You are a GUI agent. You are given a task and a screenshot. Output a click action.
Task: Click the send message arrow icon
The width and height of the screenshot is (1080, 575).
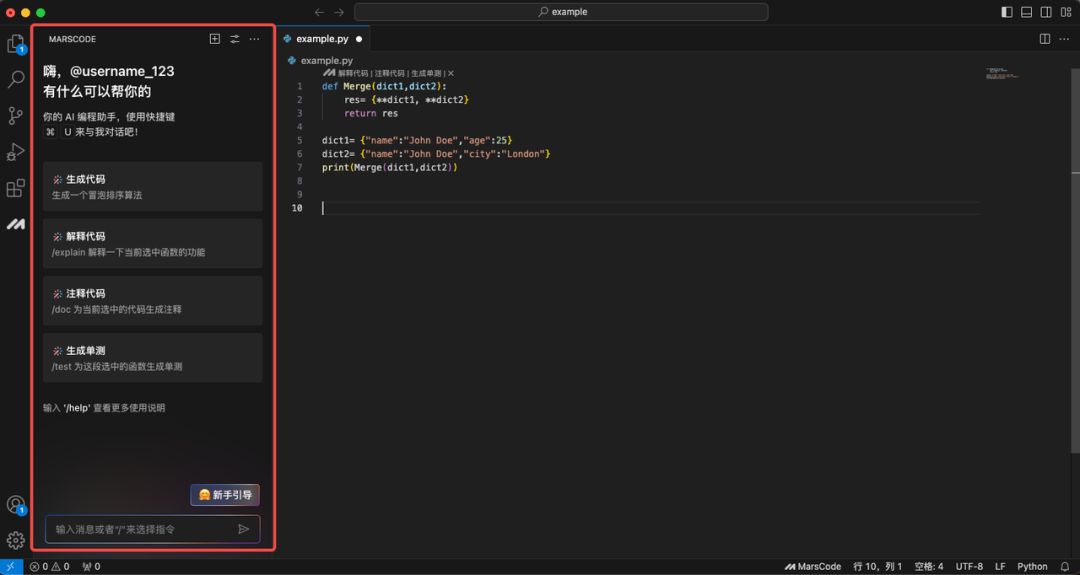[243, 529]
